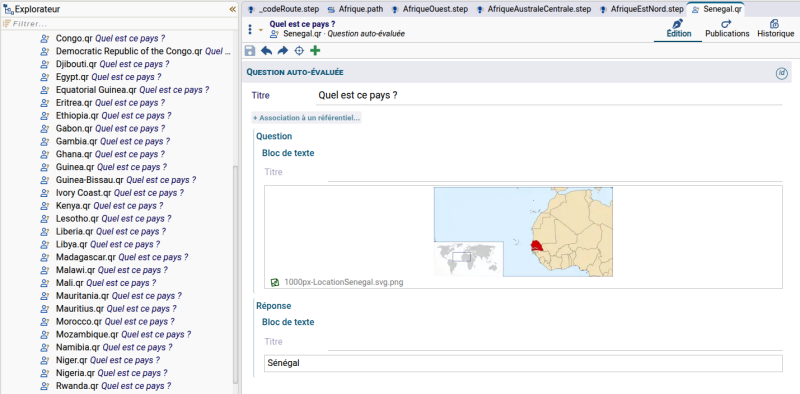Open Malawi.qr question
The height and width of the screenshot is (394, 800).
click(x=104, y=270)
